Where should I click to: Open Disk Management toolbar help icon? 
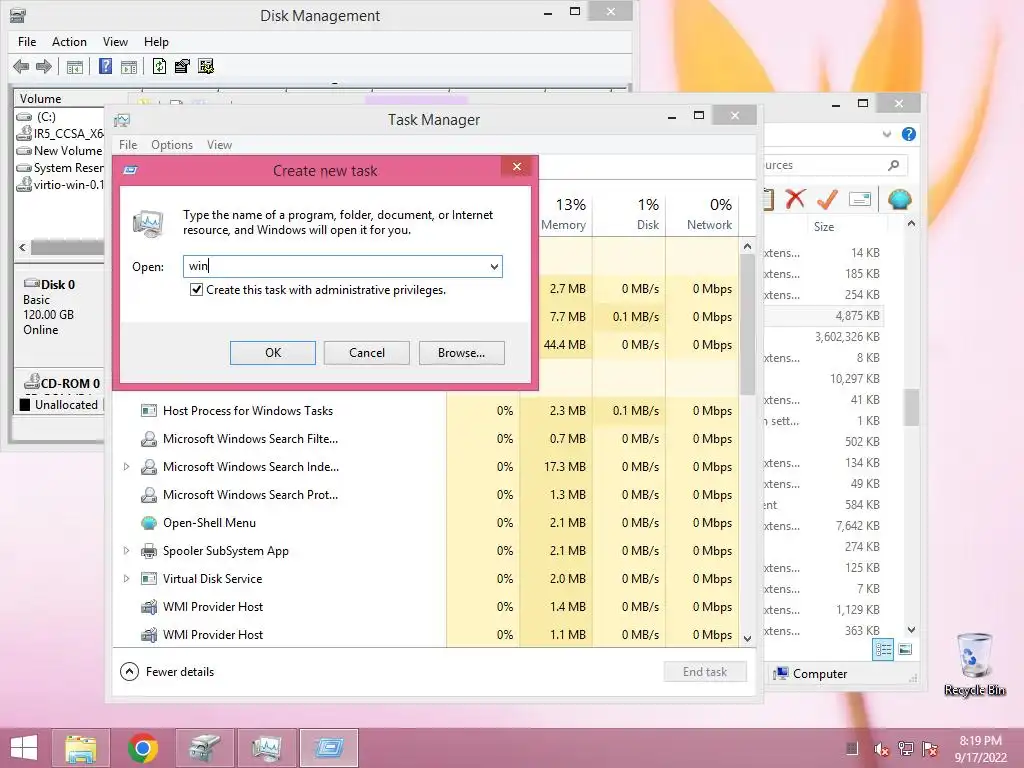point(105,66)
